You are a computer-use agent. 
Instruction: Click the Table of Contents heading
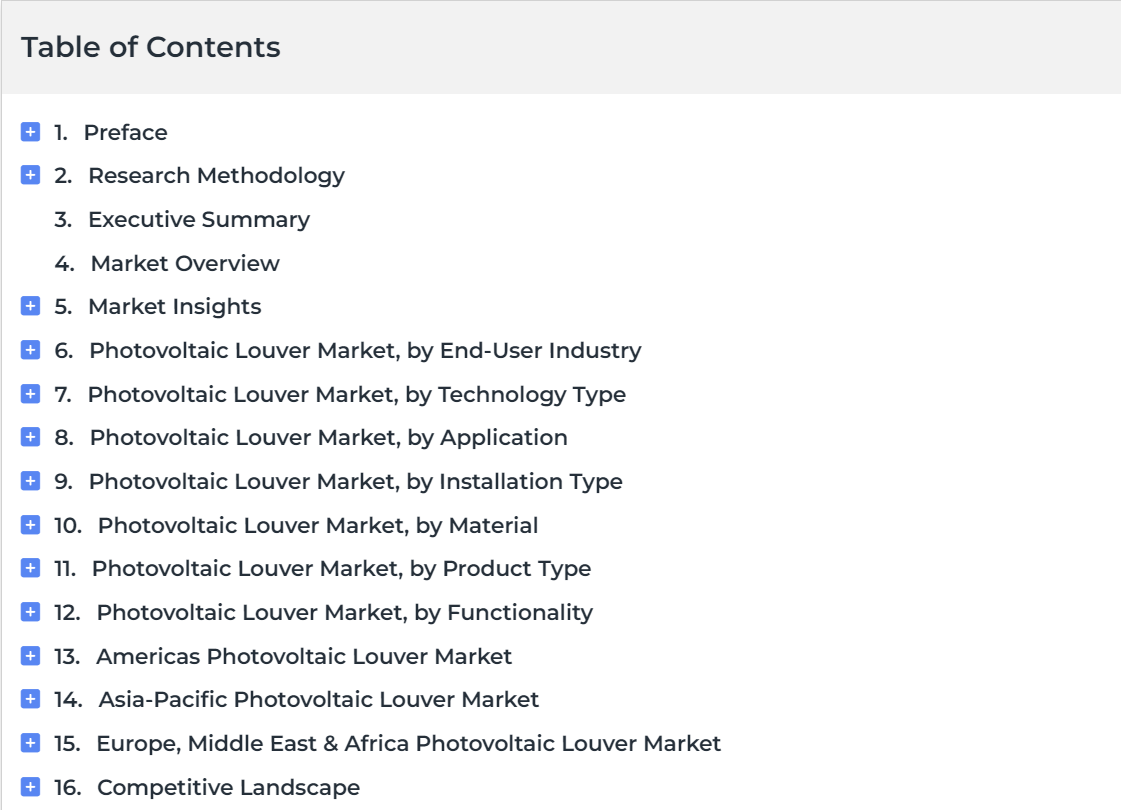pos(151,47)
